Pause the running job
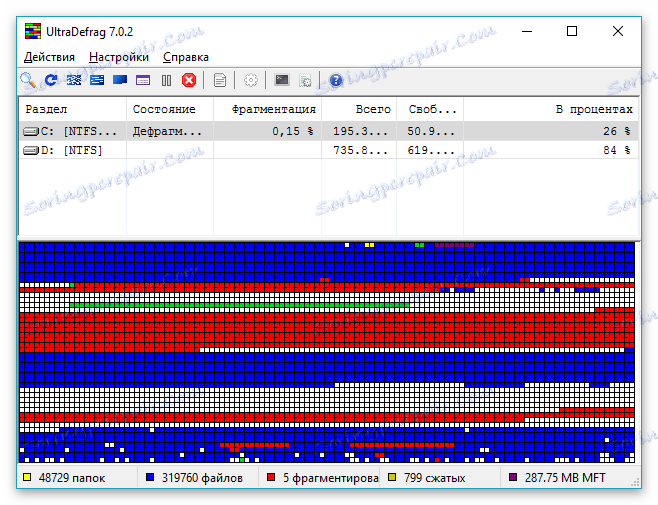This screenshot has height=505, width=658. 166,80
